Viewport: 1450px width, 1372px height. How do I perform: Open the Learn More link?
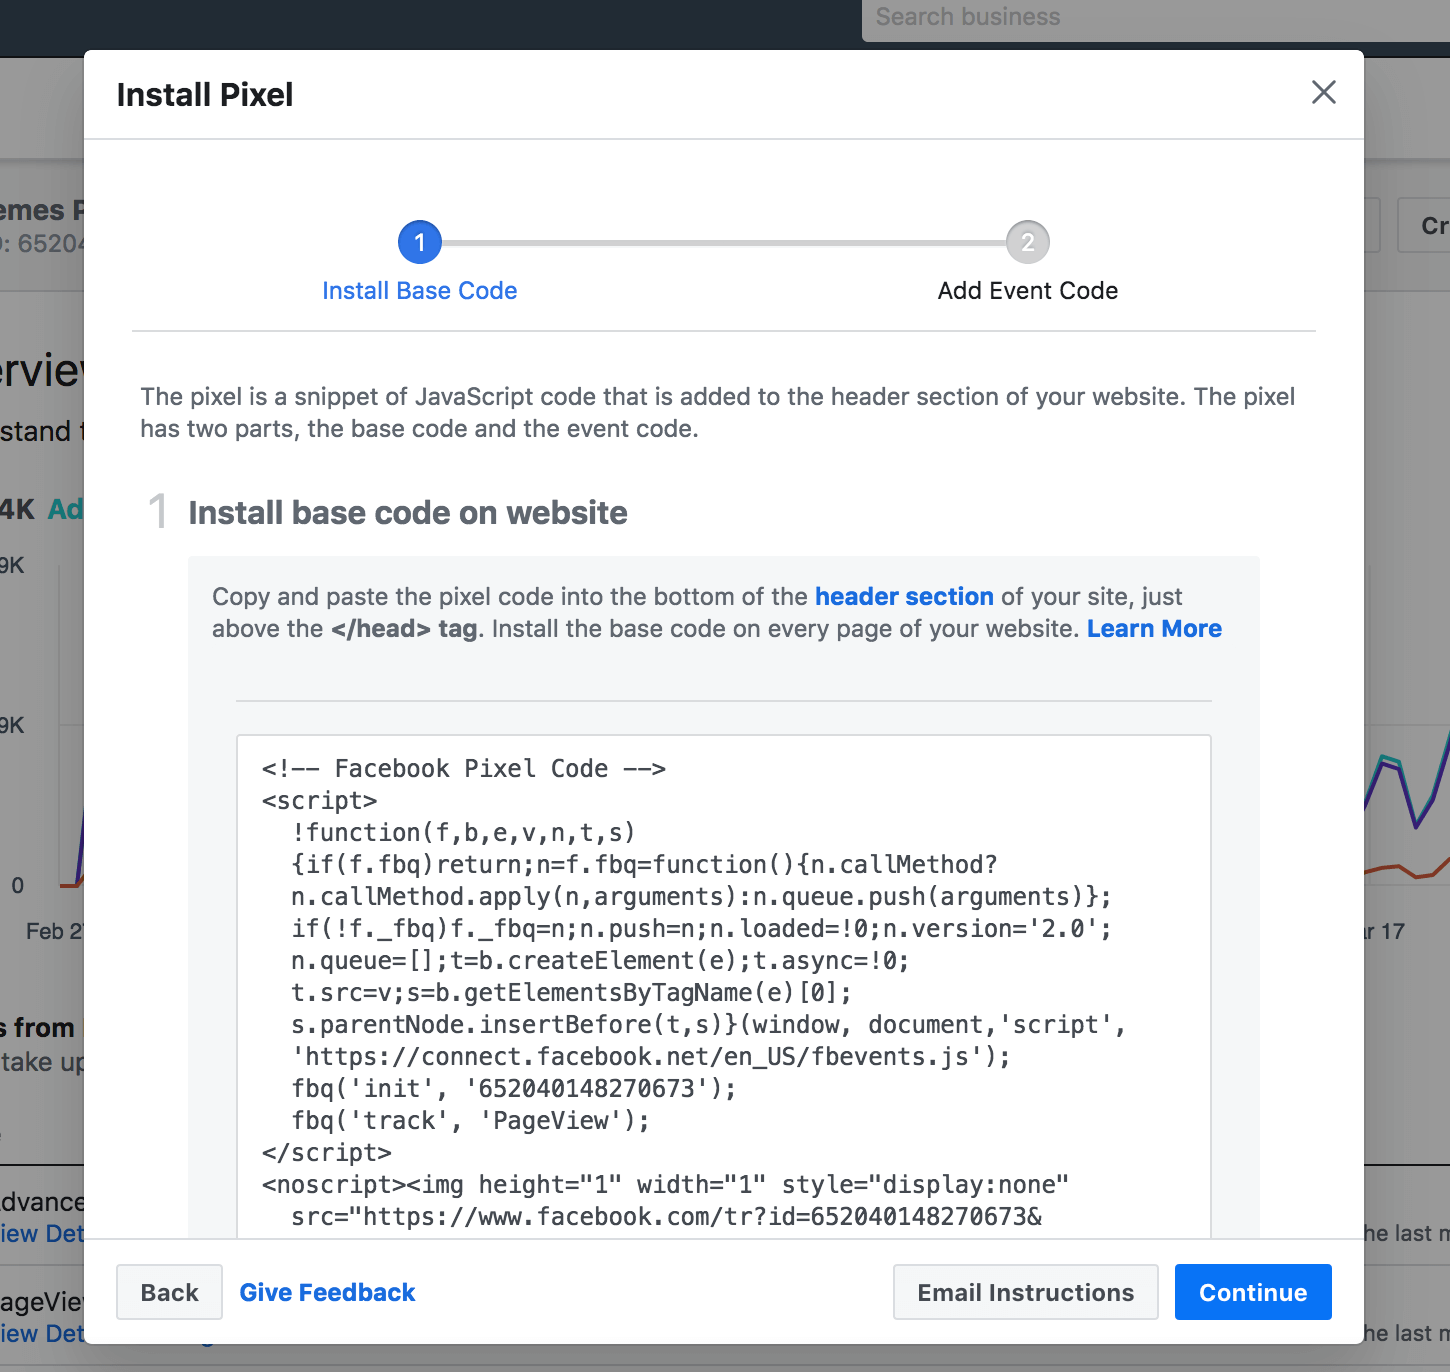tap(1154, 629)
